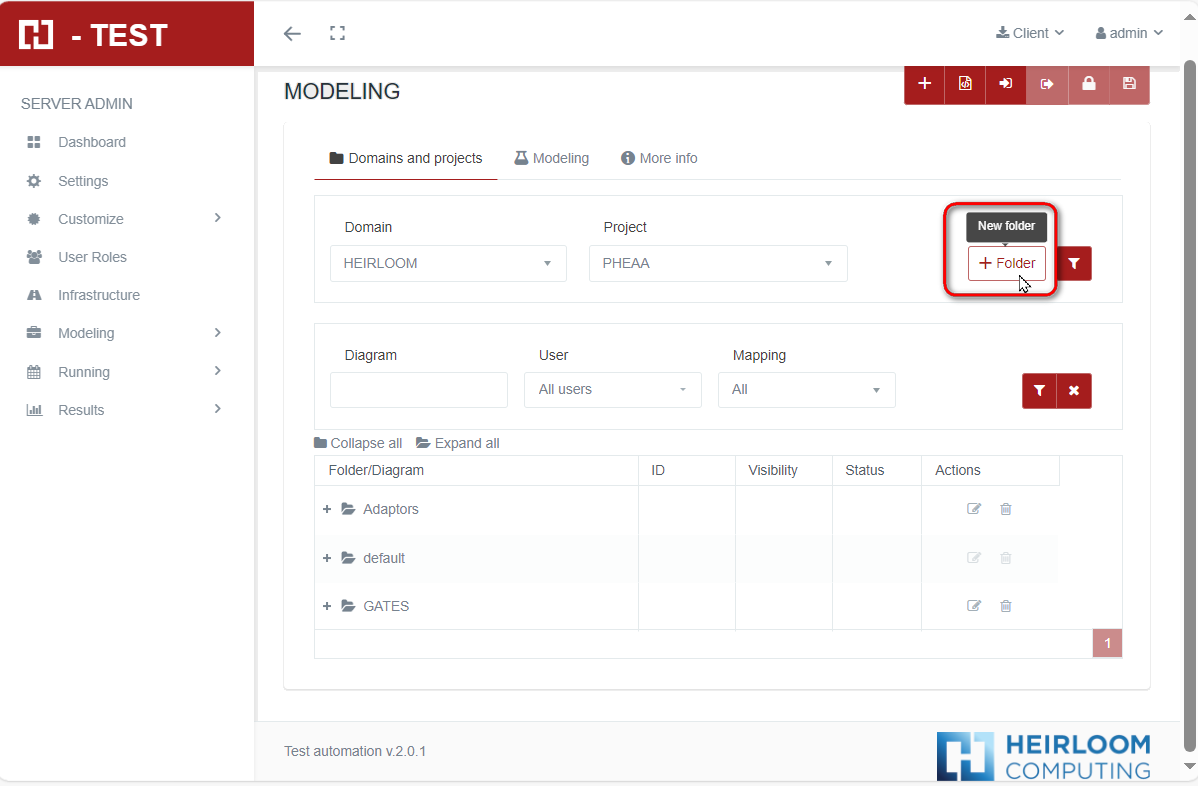Apply the diagram filter funnel button
The width and height of the screenshot is (1198, 786).
click(1039, 391)
